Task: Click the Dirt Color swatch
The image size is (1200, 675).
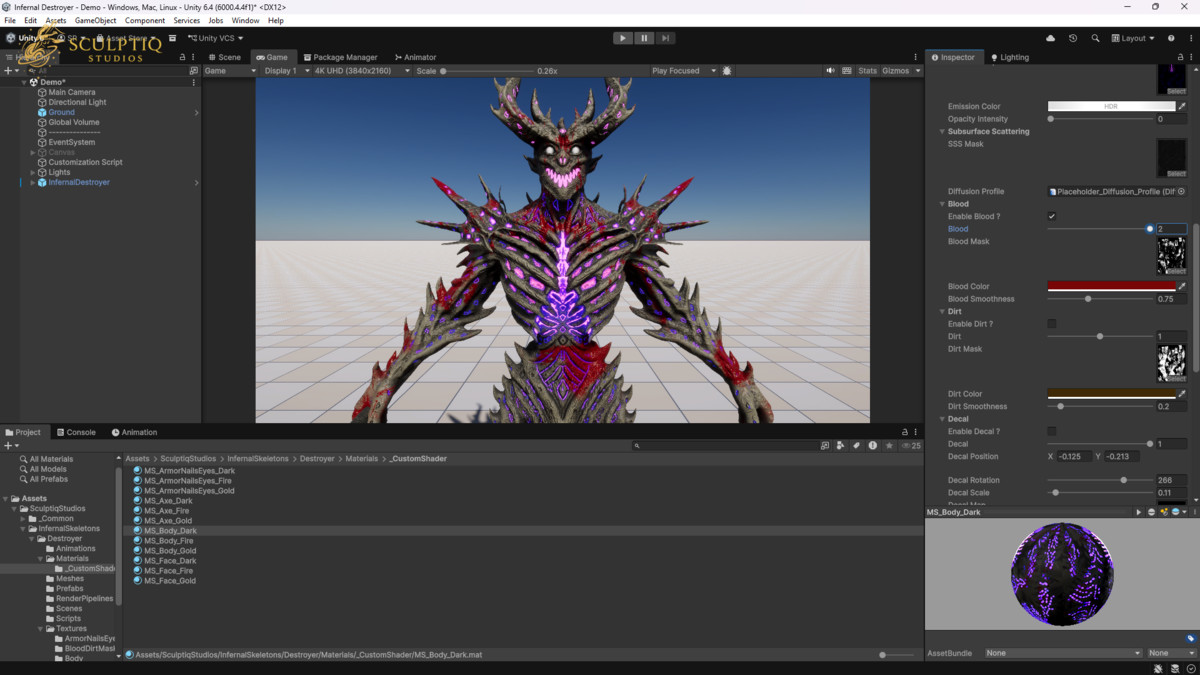Action: [1110, 394]
